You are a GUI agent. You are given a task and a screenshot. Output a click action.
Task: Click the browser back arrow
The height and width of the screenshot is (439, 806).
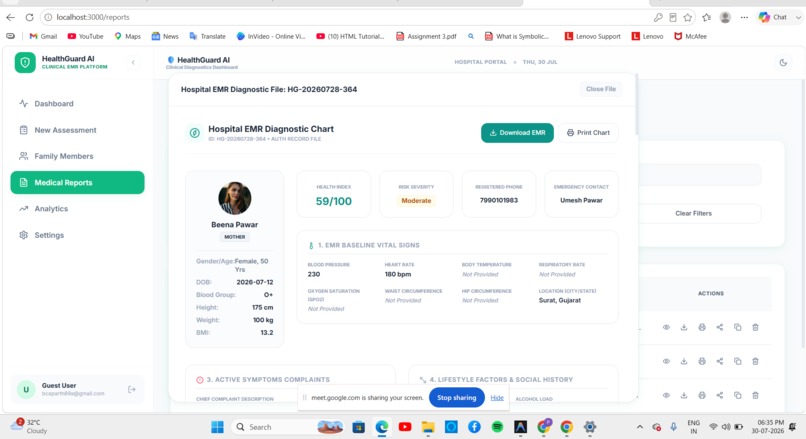coord(11,17)
